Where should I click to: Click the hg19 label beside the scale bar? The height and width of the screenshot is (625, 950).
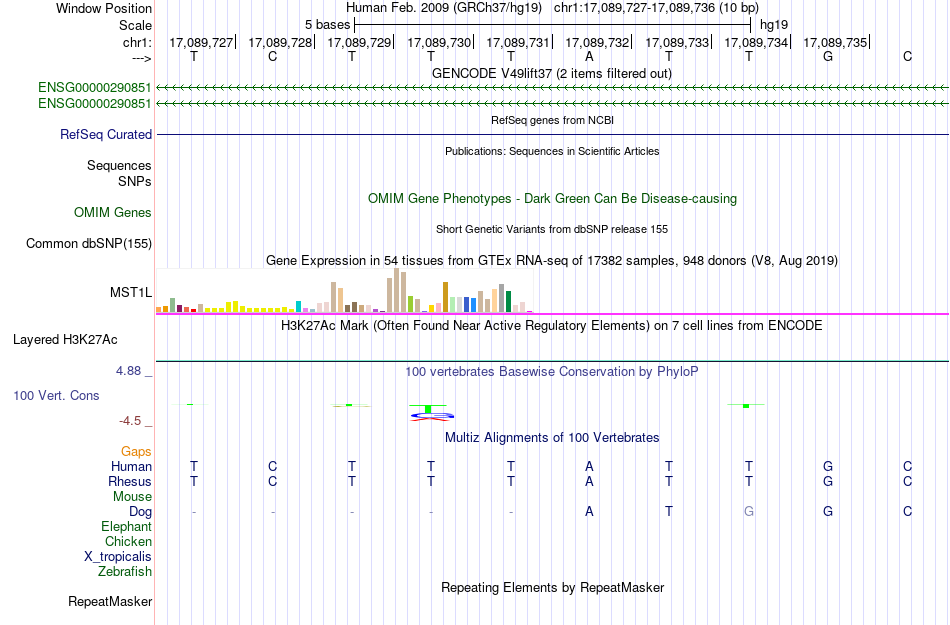(774, 25)
